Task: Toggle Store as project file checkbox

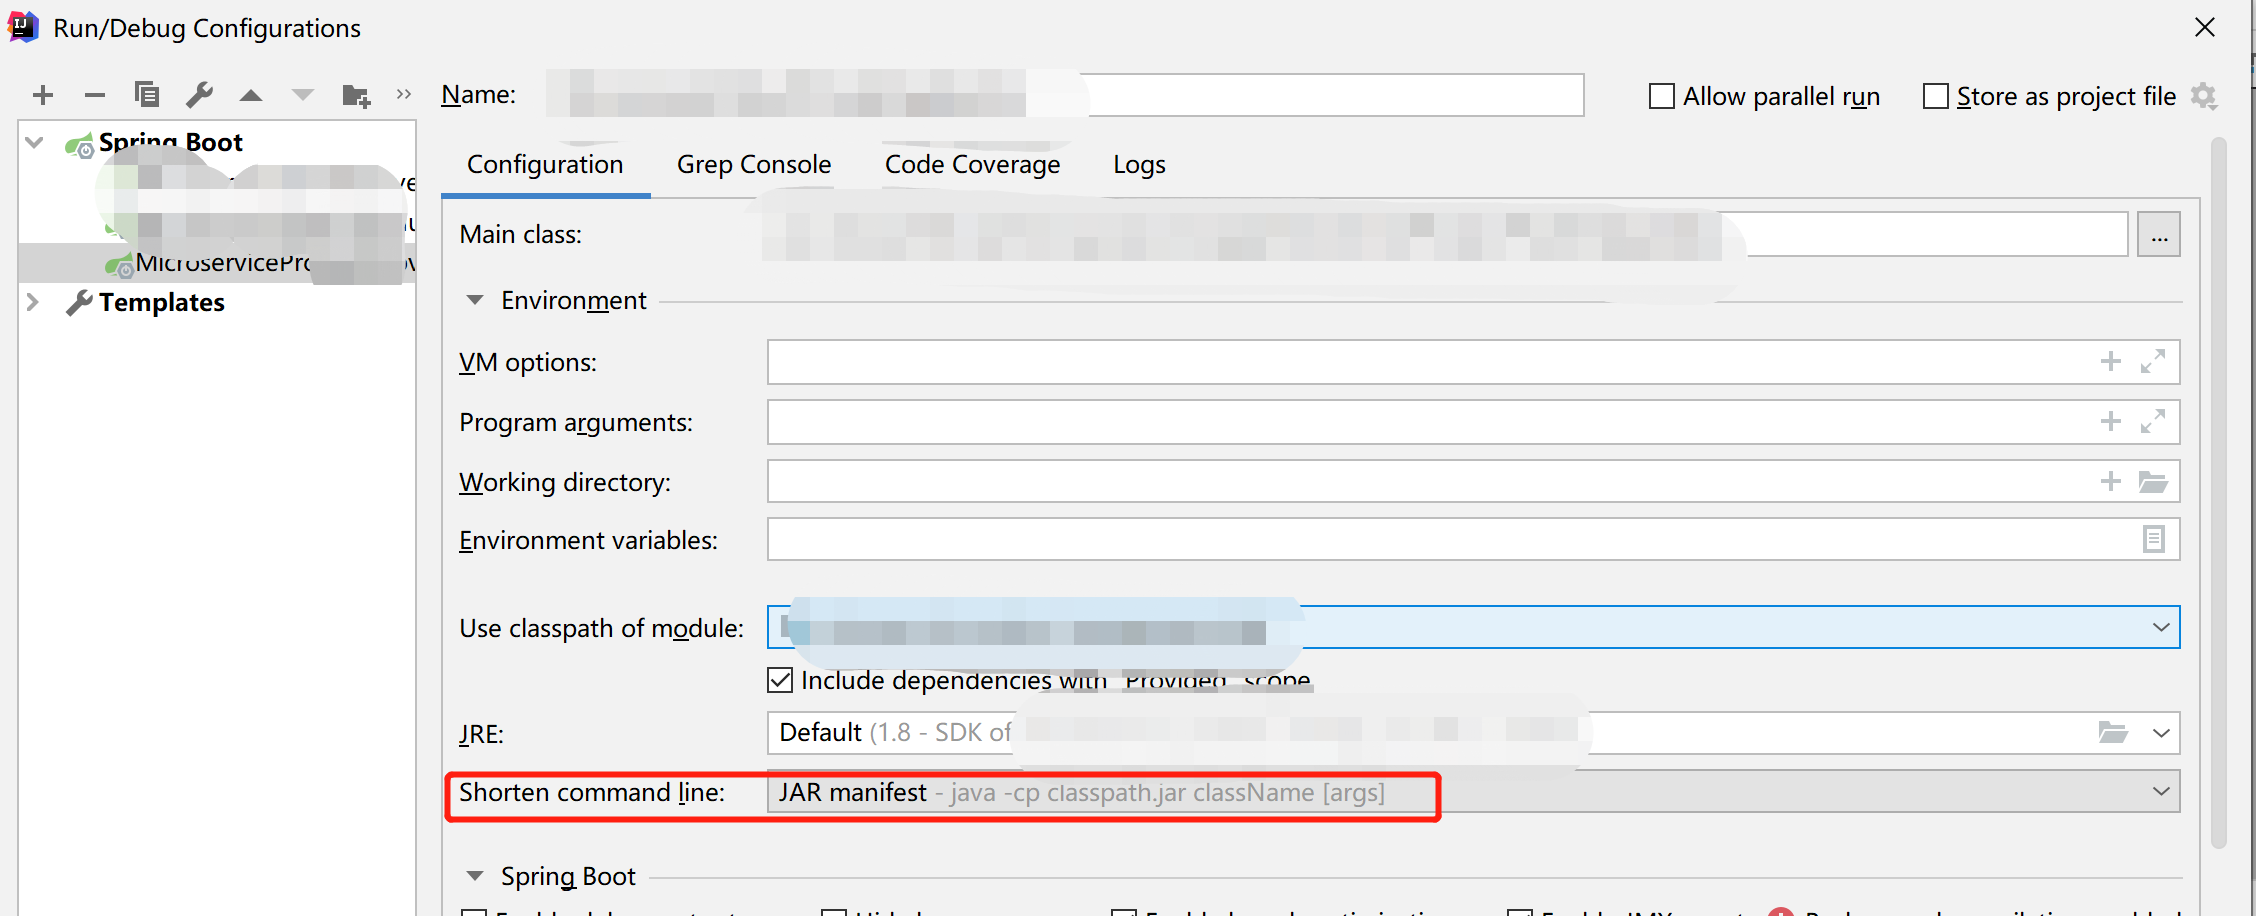Action: 1936,96
